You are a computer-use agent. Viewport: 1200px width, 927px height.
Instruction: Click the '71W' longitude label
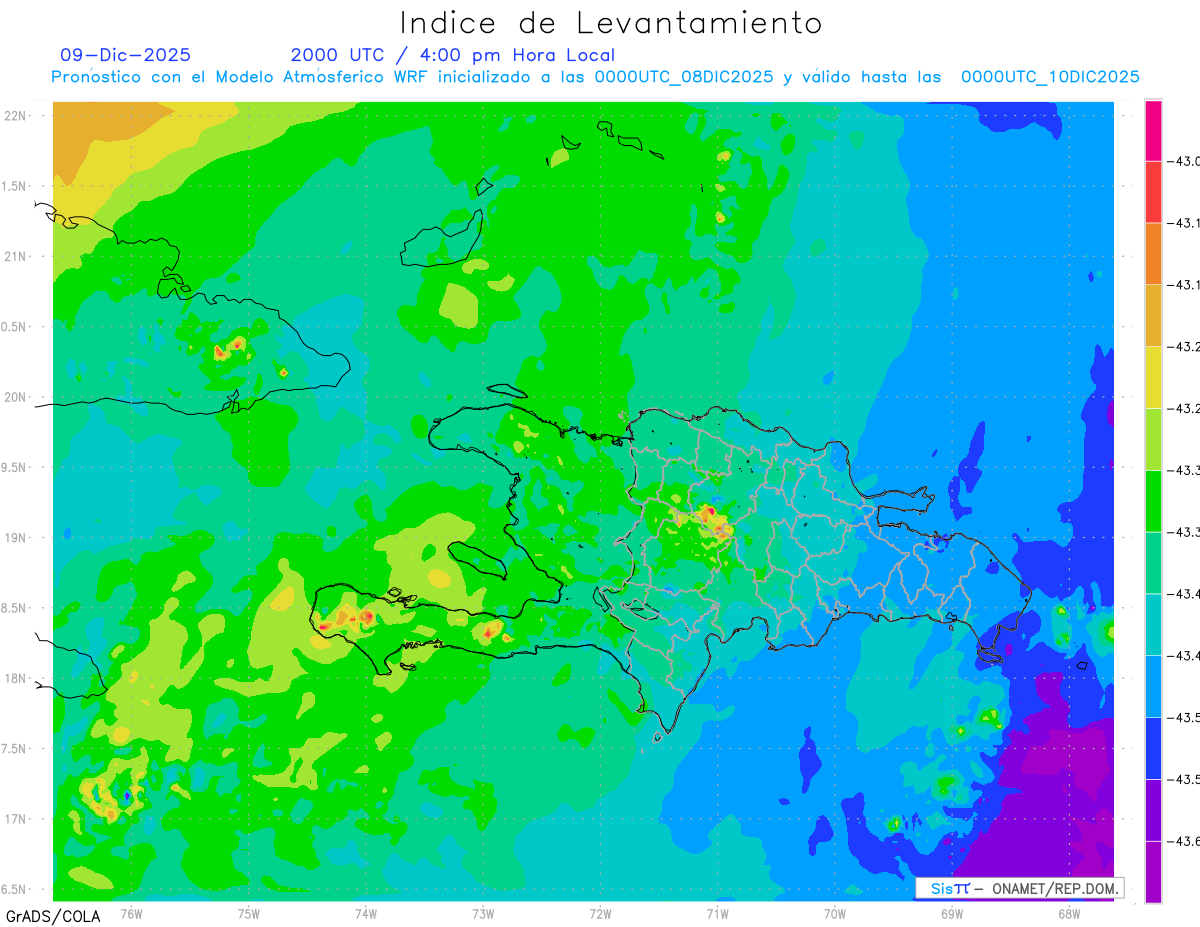pyautogui.click(x=717, y=913)
